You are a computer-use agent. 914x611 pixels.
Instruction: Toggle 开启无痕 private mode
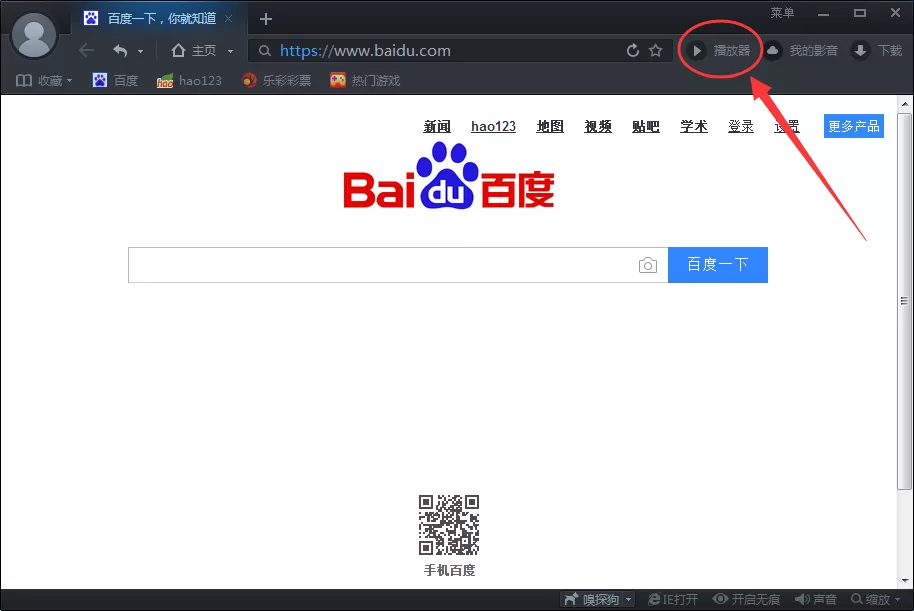746,599
